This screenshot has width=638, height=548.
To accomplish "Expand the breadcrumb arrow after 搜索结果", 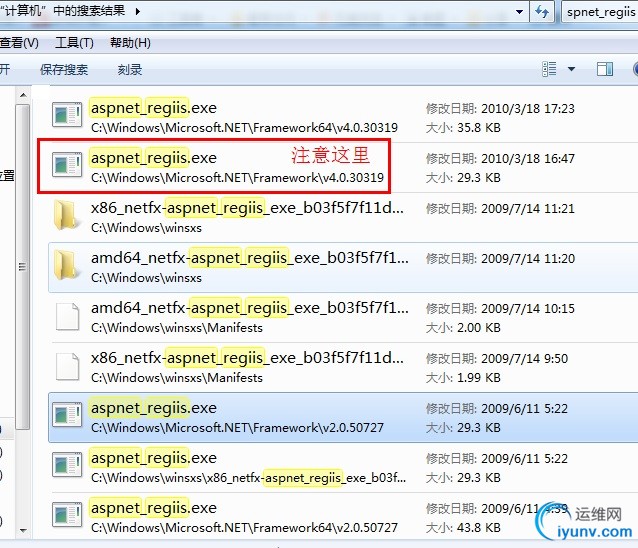I will pos(138,11).
